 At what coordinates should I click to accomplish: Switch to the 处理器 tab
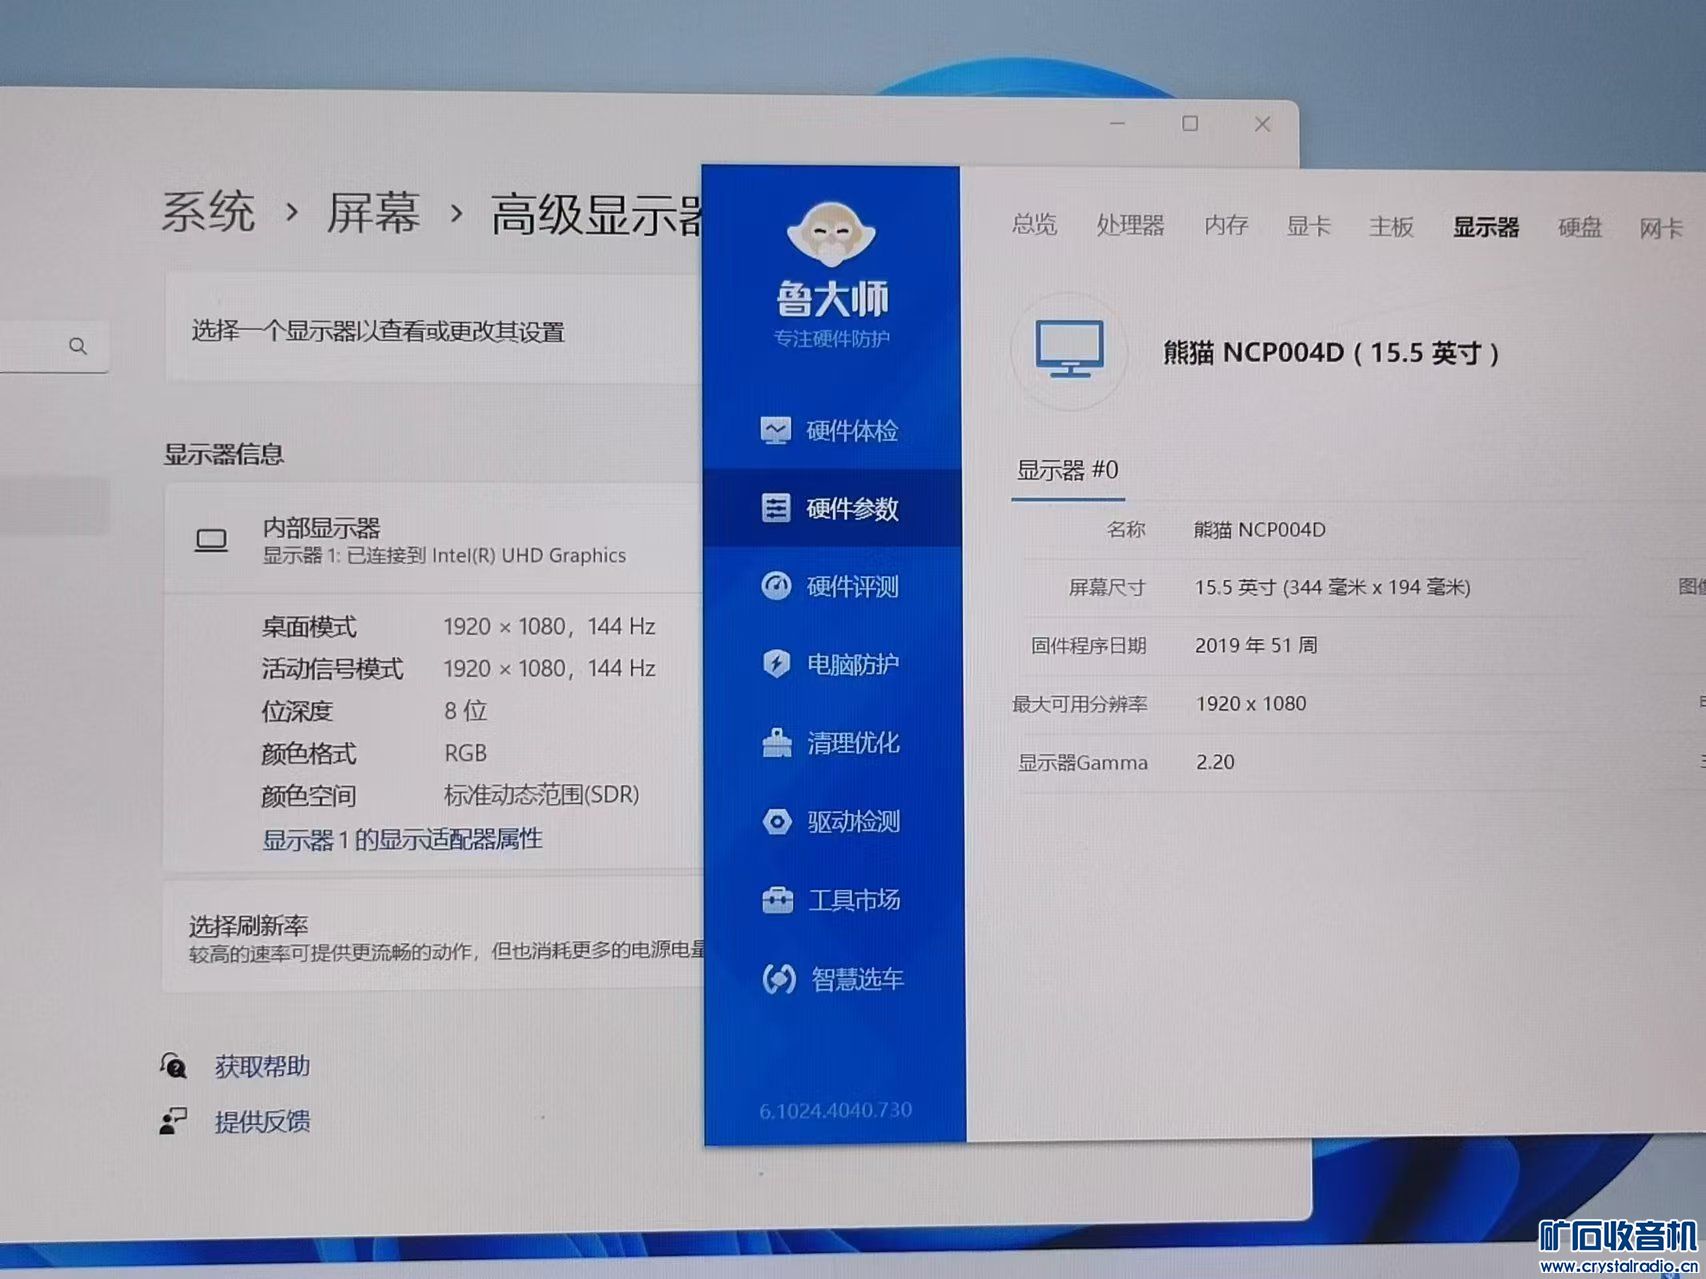tap(1130, 225)
